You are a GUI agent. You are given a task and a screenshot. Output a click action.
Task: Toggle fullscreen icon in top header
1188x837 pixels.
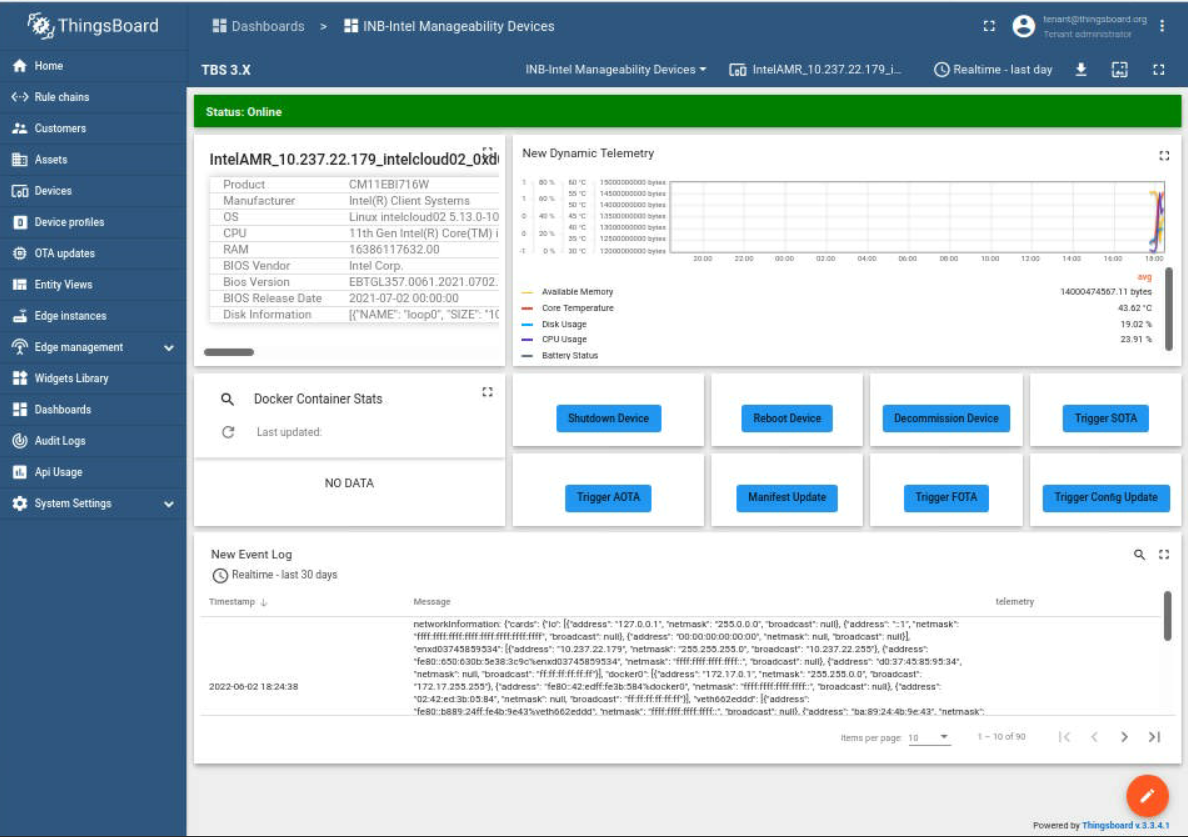(x=989, y=26)
